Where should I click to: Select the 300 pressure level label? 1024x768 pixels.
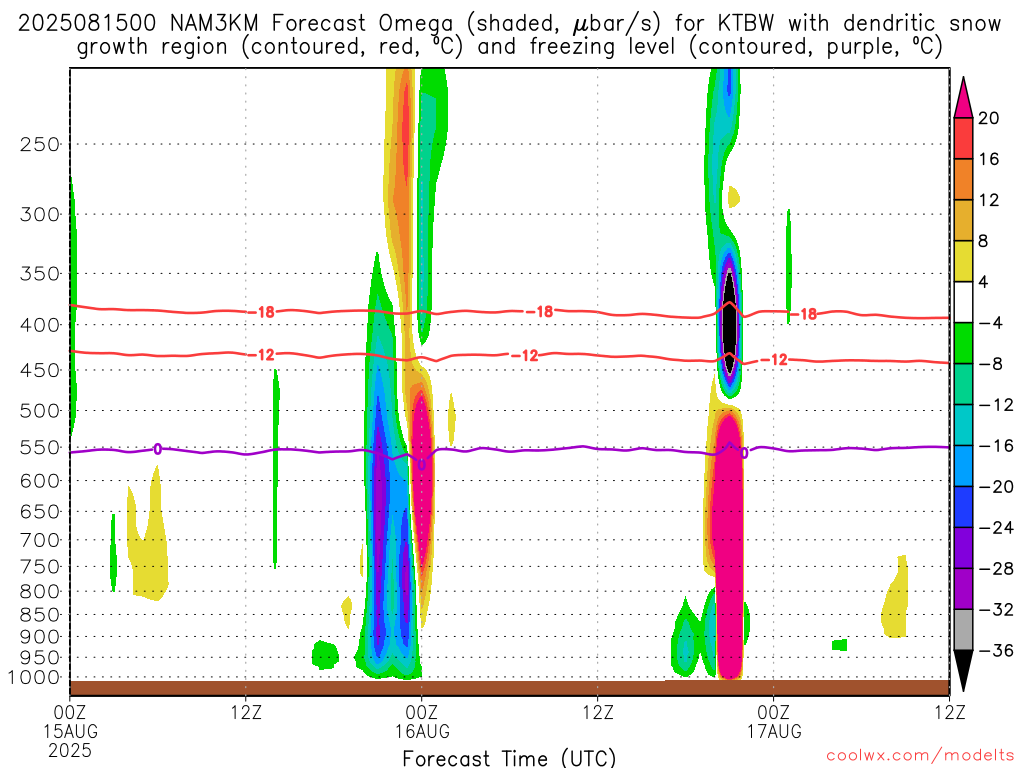pos(40,214)
